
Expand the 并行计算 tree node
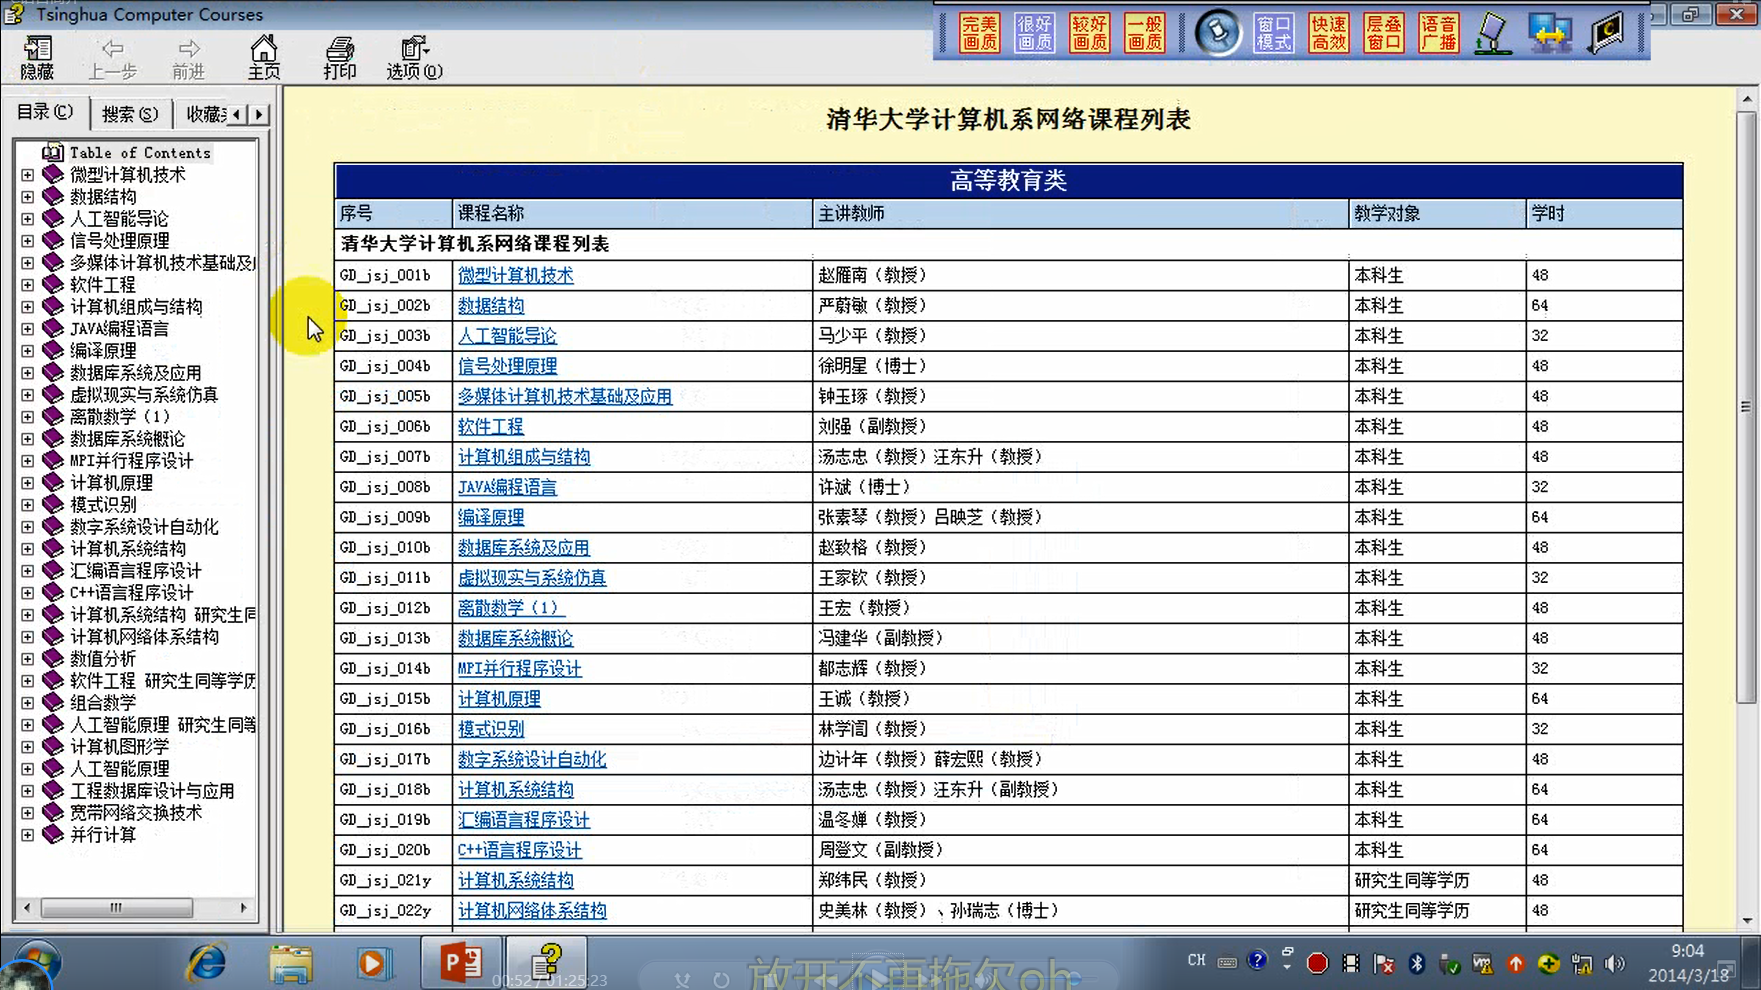[28, 835]
